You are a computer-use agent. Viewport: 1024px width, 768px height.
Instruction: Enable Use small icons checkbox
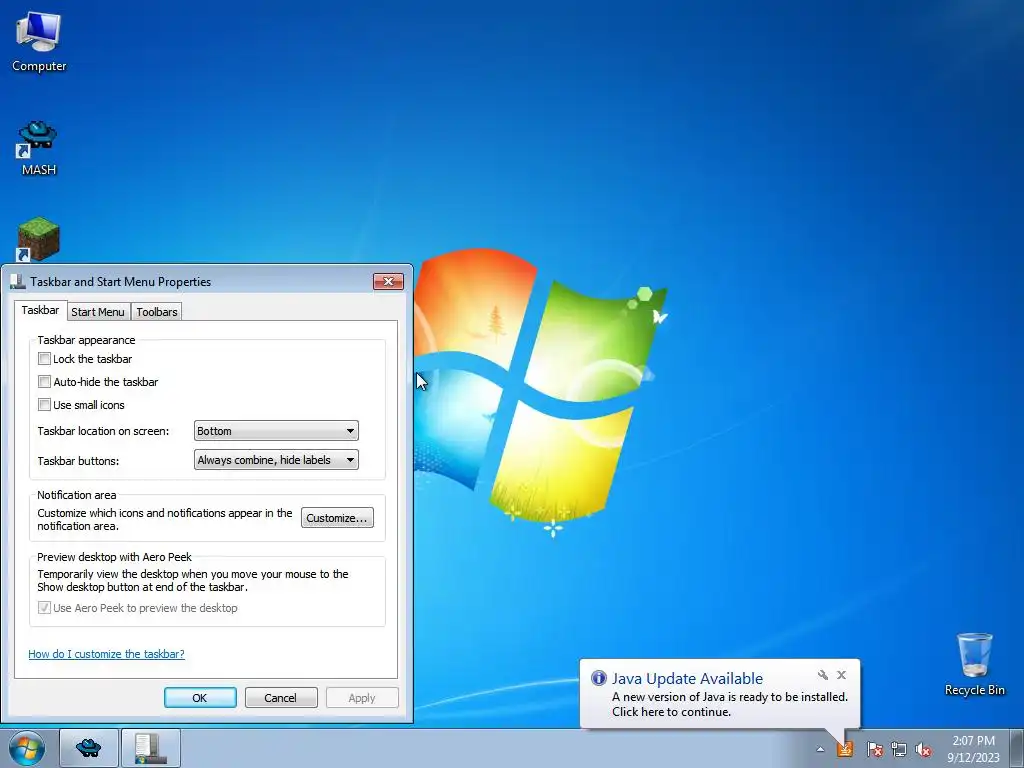pyautogui.click(x=44, y=404)
